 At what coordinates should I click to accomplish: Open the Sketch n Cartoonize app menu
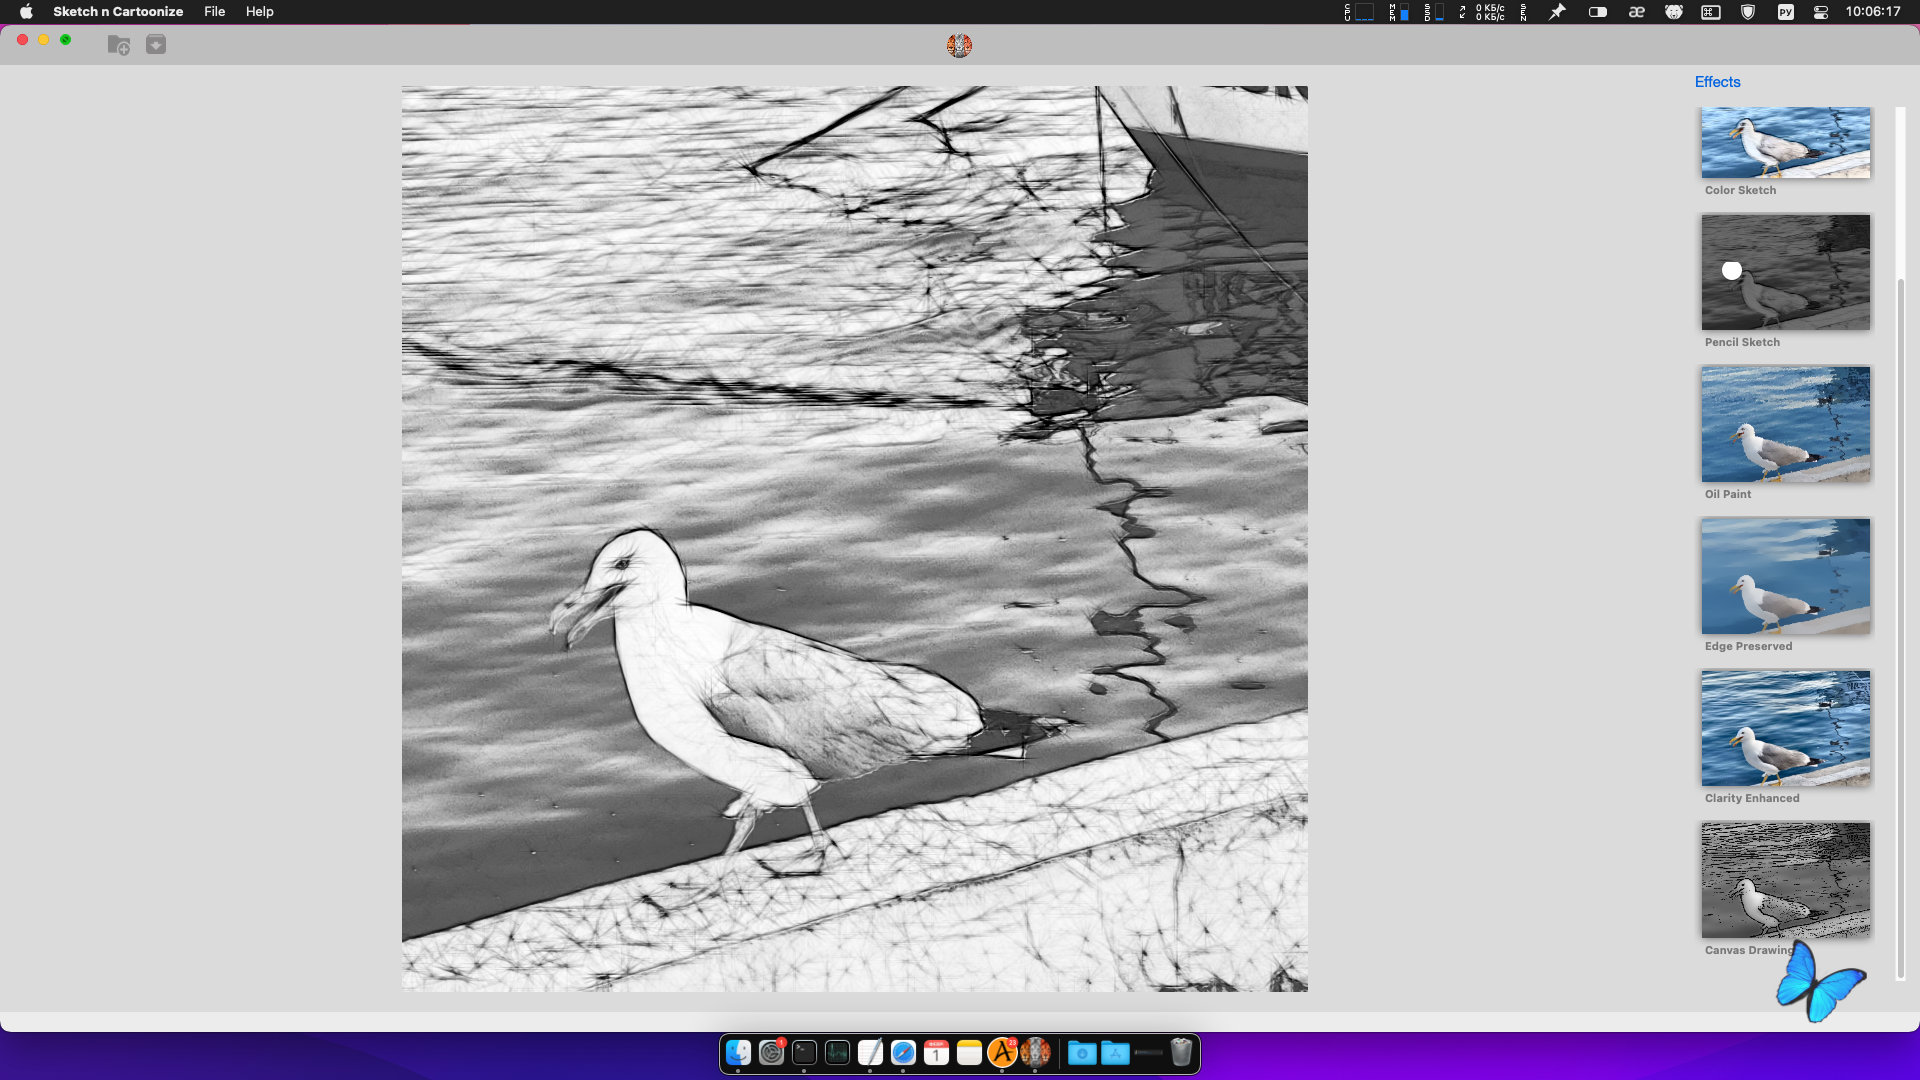point(118,12)
